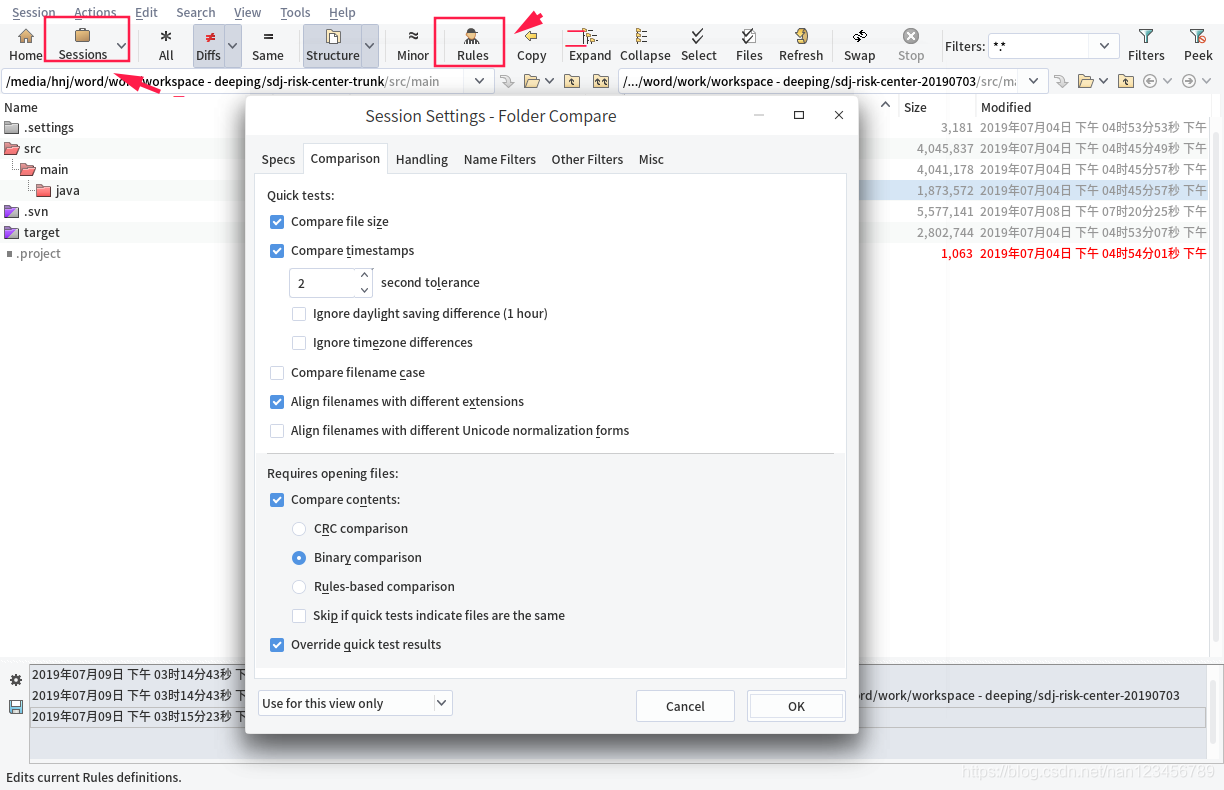Browse for the left folder icon

click(x=532, y=81)
